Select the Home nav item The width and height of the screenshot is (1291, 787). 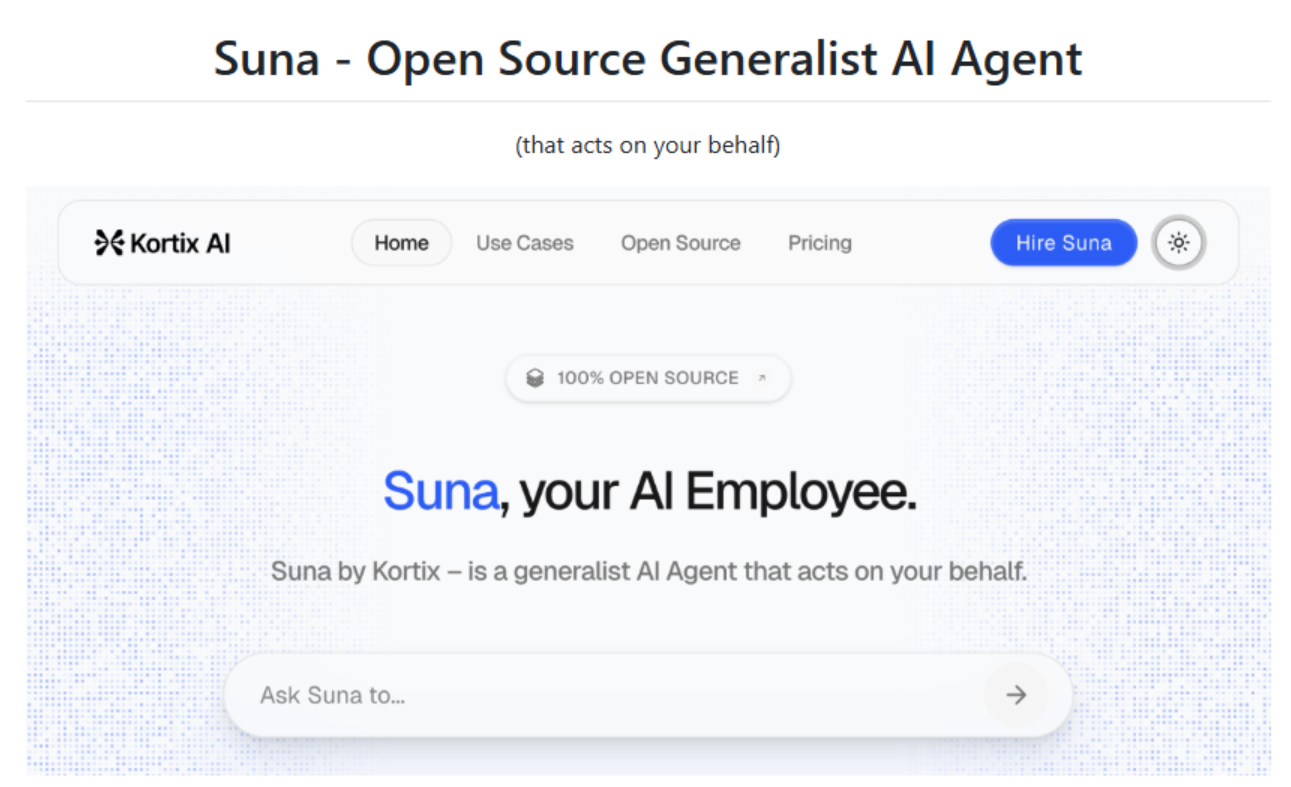click(x=401, y=243)
